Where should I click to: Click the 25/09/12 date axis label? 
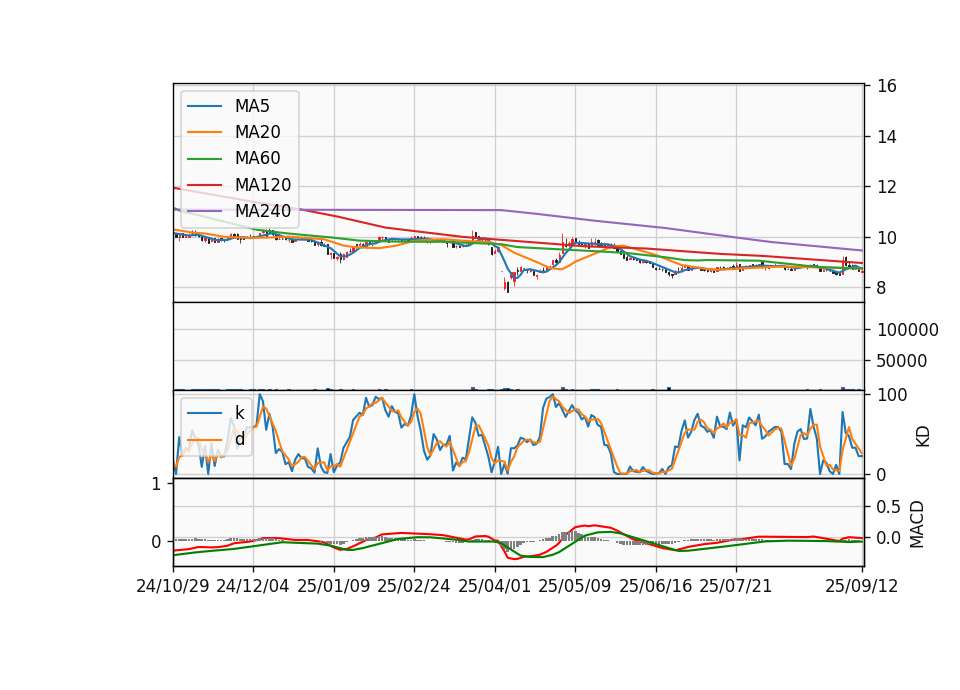(x=862, y=586)
